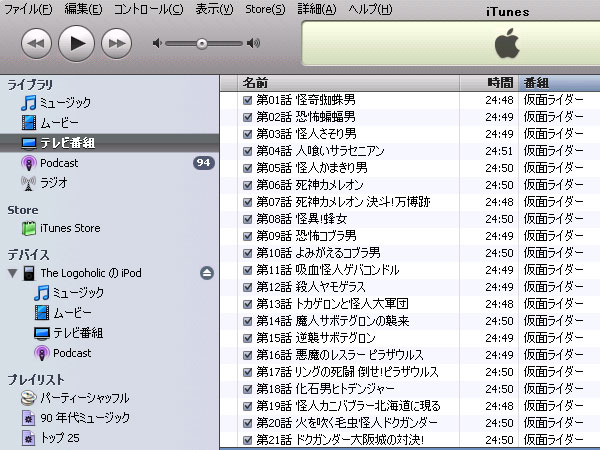The height and width of the screenshot is (450, 600).
Task: Click the Apple logo in display
Action: [507, 43]
